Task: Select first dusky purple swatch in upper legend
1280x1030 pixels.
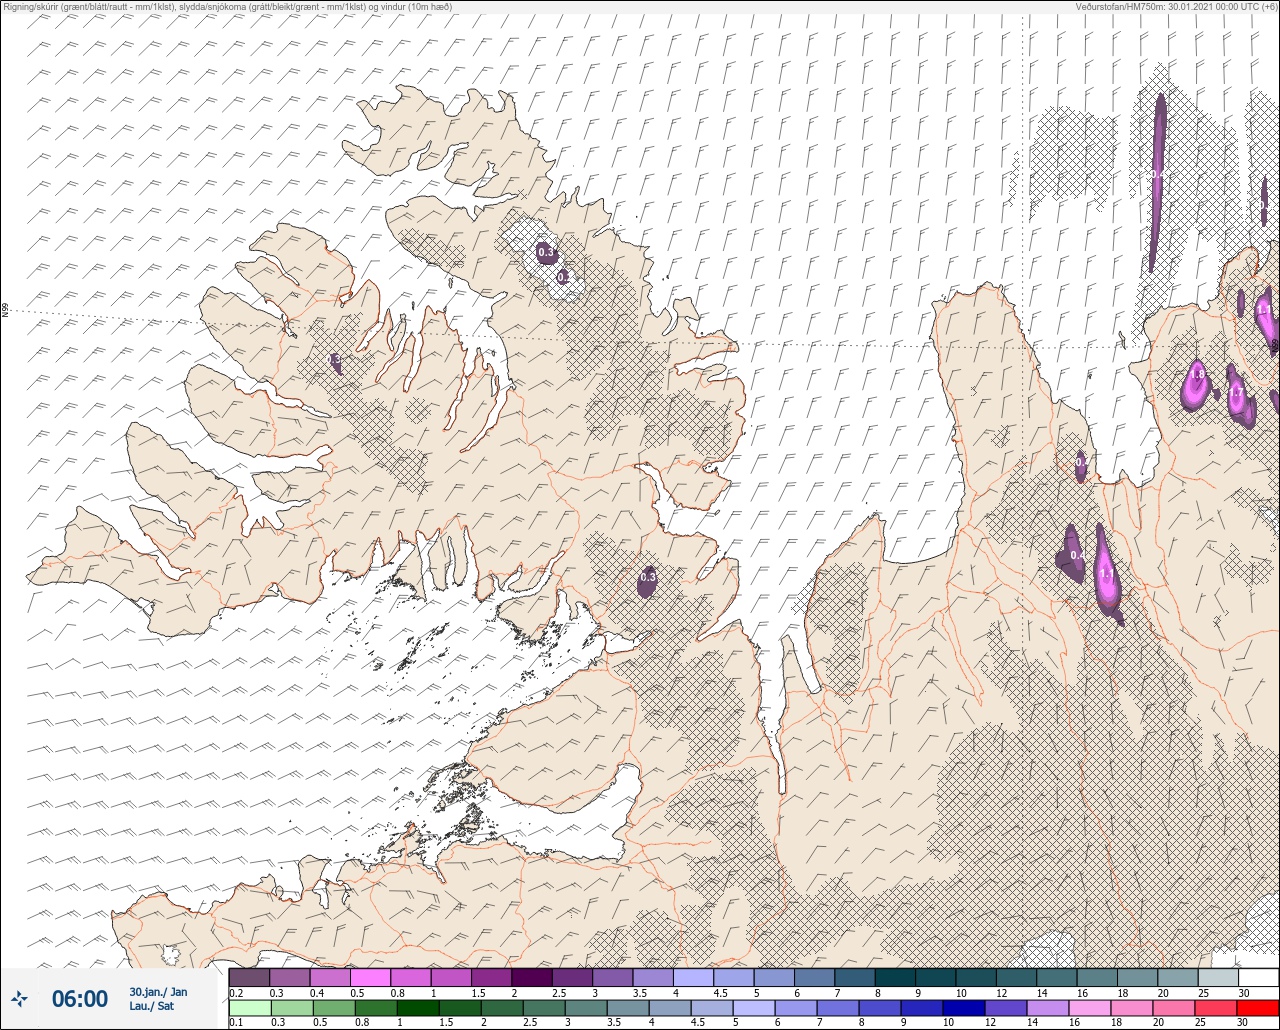Action: tap(249, 977)
